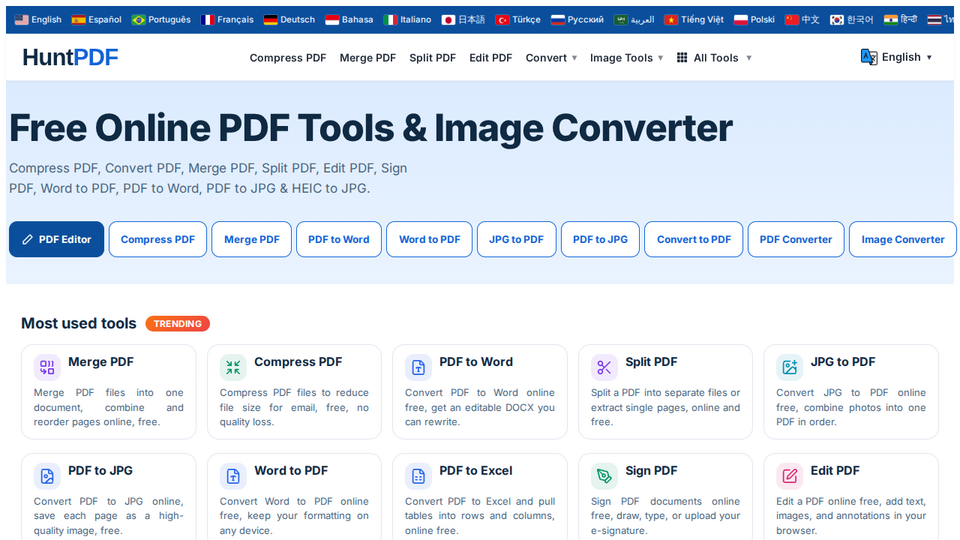Expand the Convert dropdown menu
The image size is (960, 540).
coord(551,58)
